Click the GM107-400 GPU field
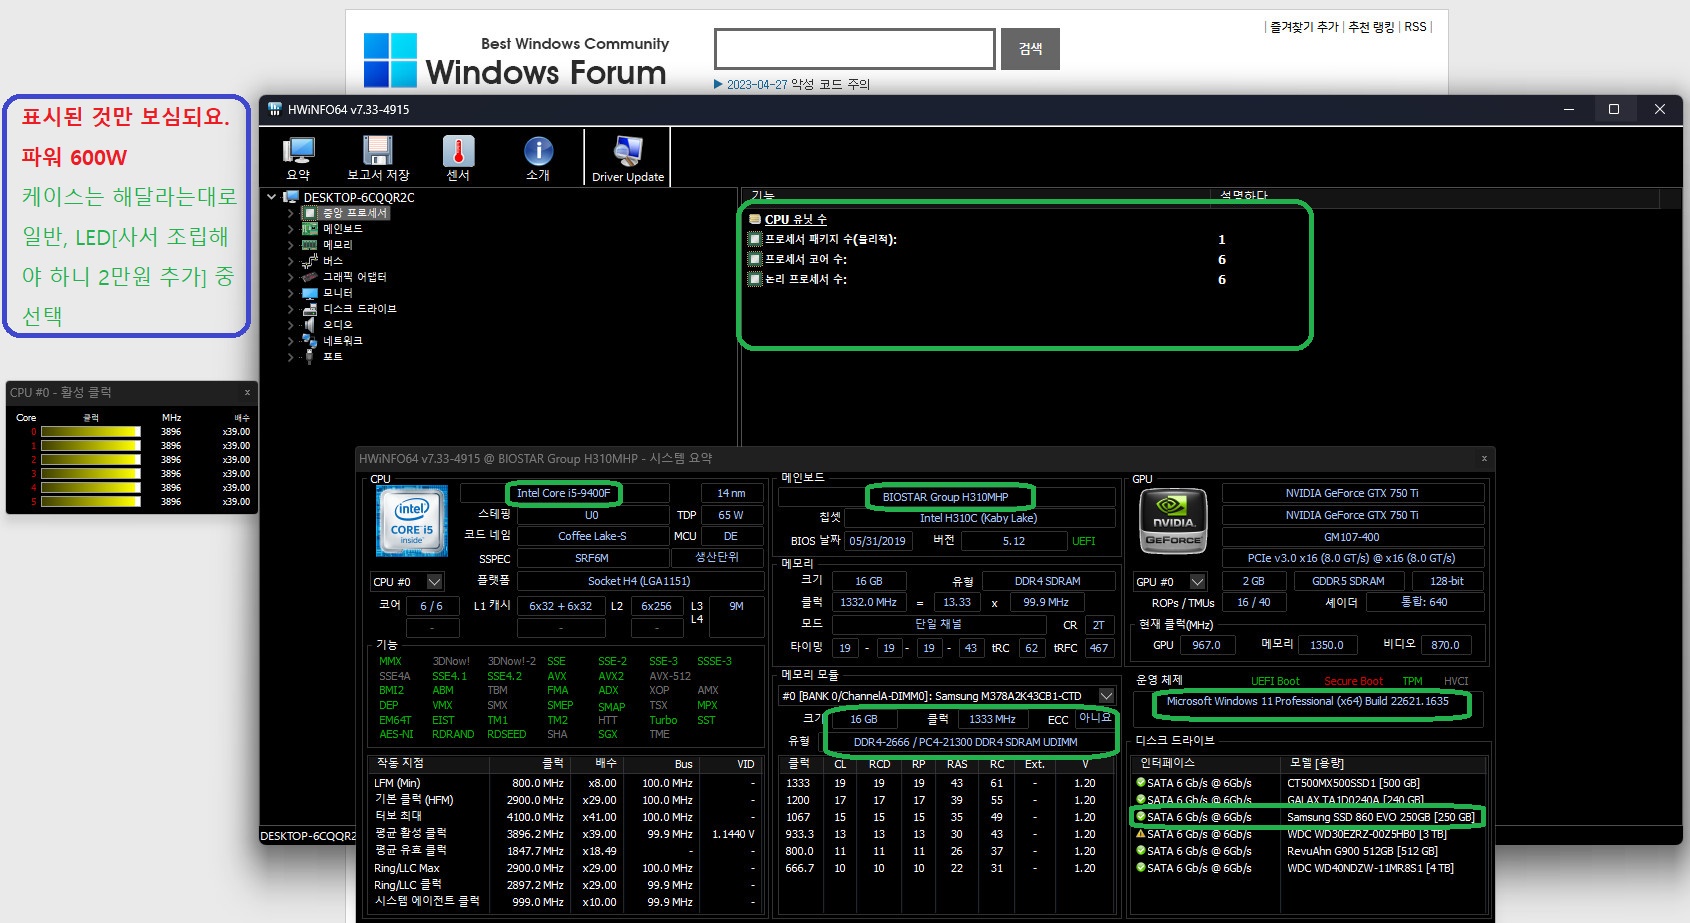 [x=1352, y=537]
